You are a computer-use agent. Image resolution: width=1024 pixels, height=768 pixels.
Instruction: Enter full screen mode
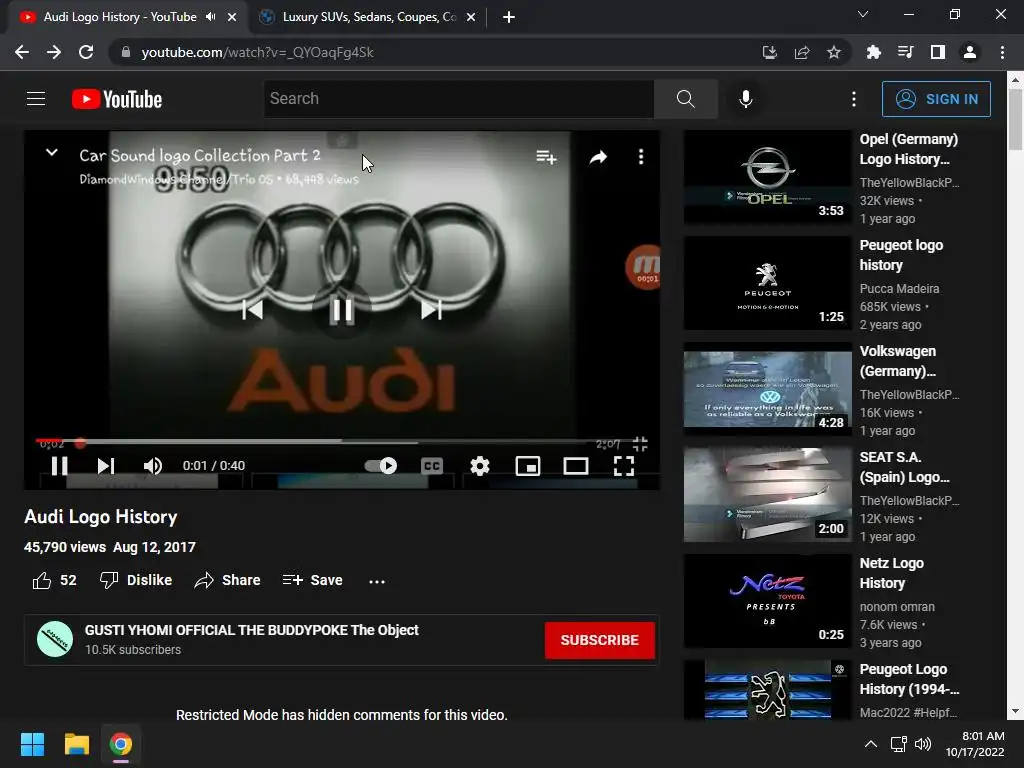point(624,466)
